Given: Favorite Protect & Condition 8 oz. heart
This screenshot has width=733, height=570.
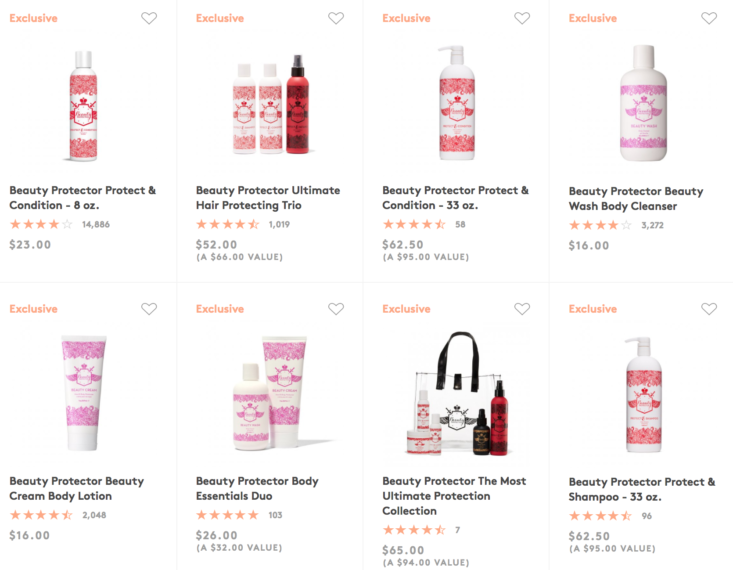Looking at the screenshot, I should [149, 18].
